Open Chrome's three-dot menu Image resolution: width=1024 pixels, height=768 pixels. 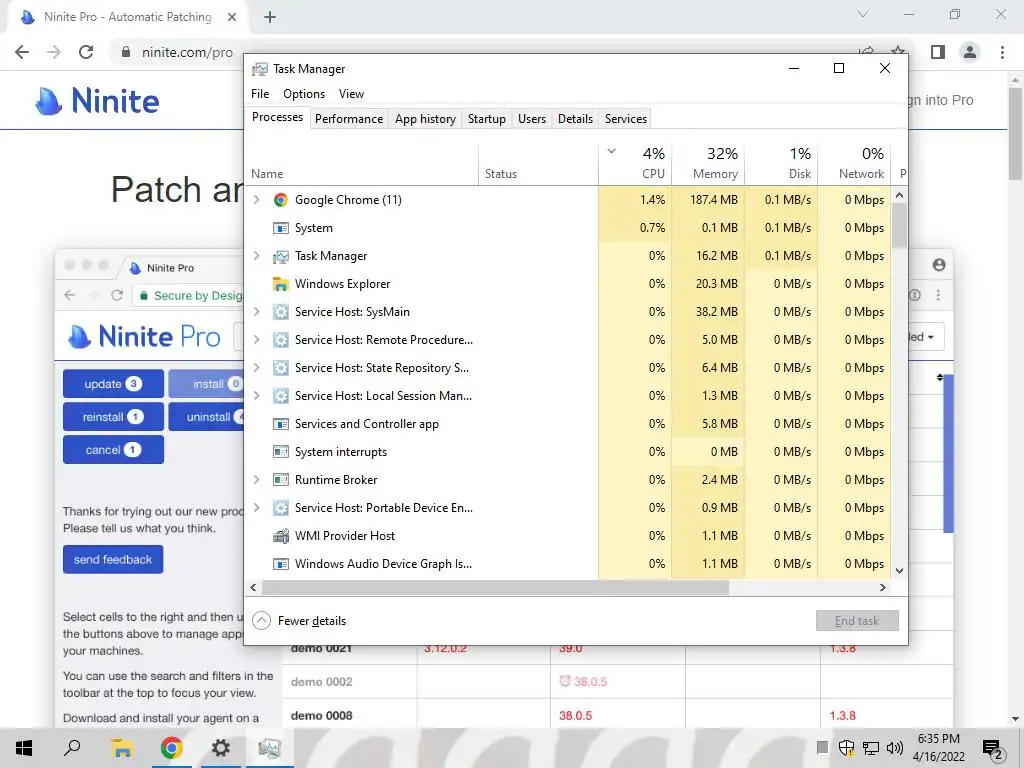[1002, 52]
